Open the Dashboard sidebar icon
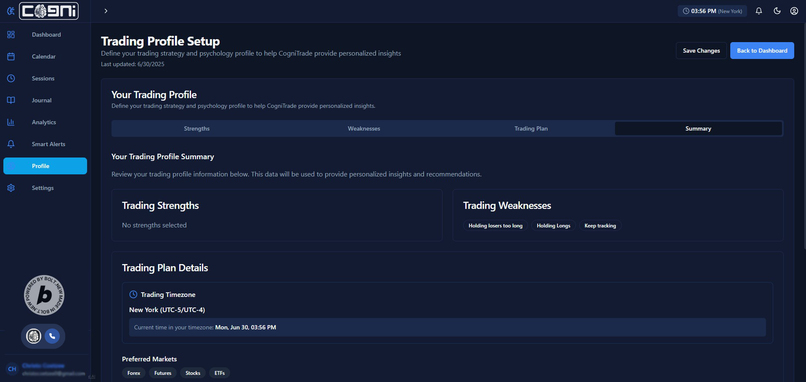This screenshot has width=806, height=382. click(x=11, y=35)
